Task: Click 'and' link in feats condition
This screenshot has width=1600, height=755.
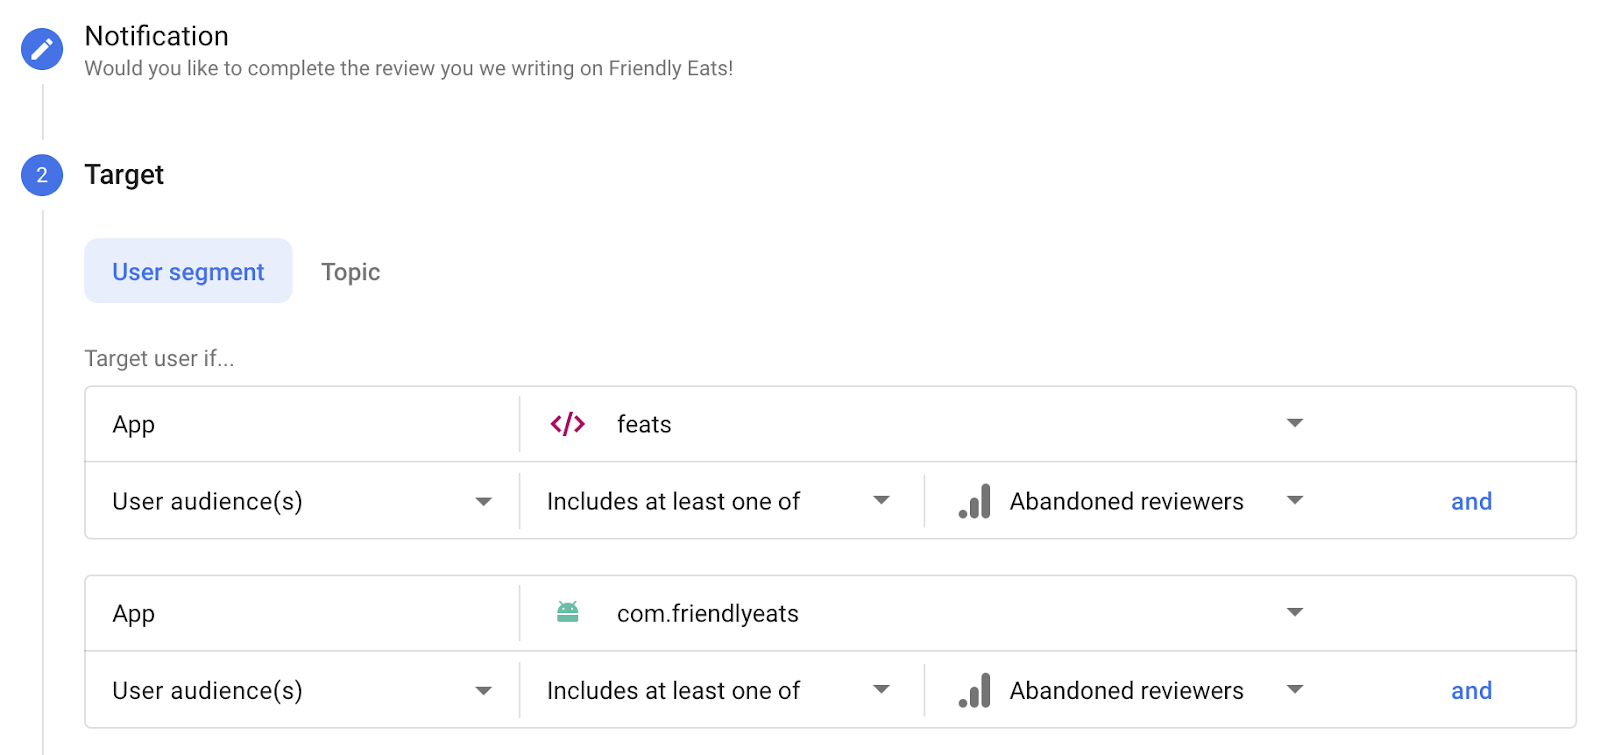Action: click(1471, 501)
